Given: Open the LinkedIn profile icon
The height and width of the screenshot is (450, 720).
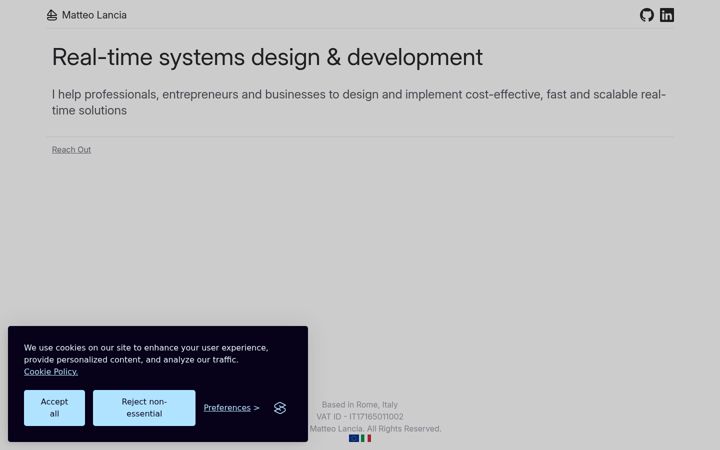Looking at the screenshot, I should (667, 15).
